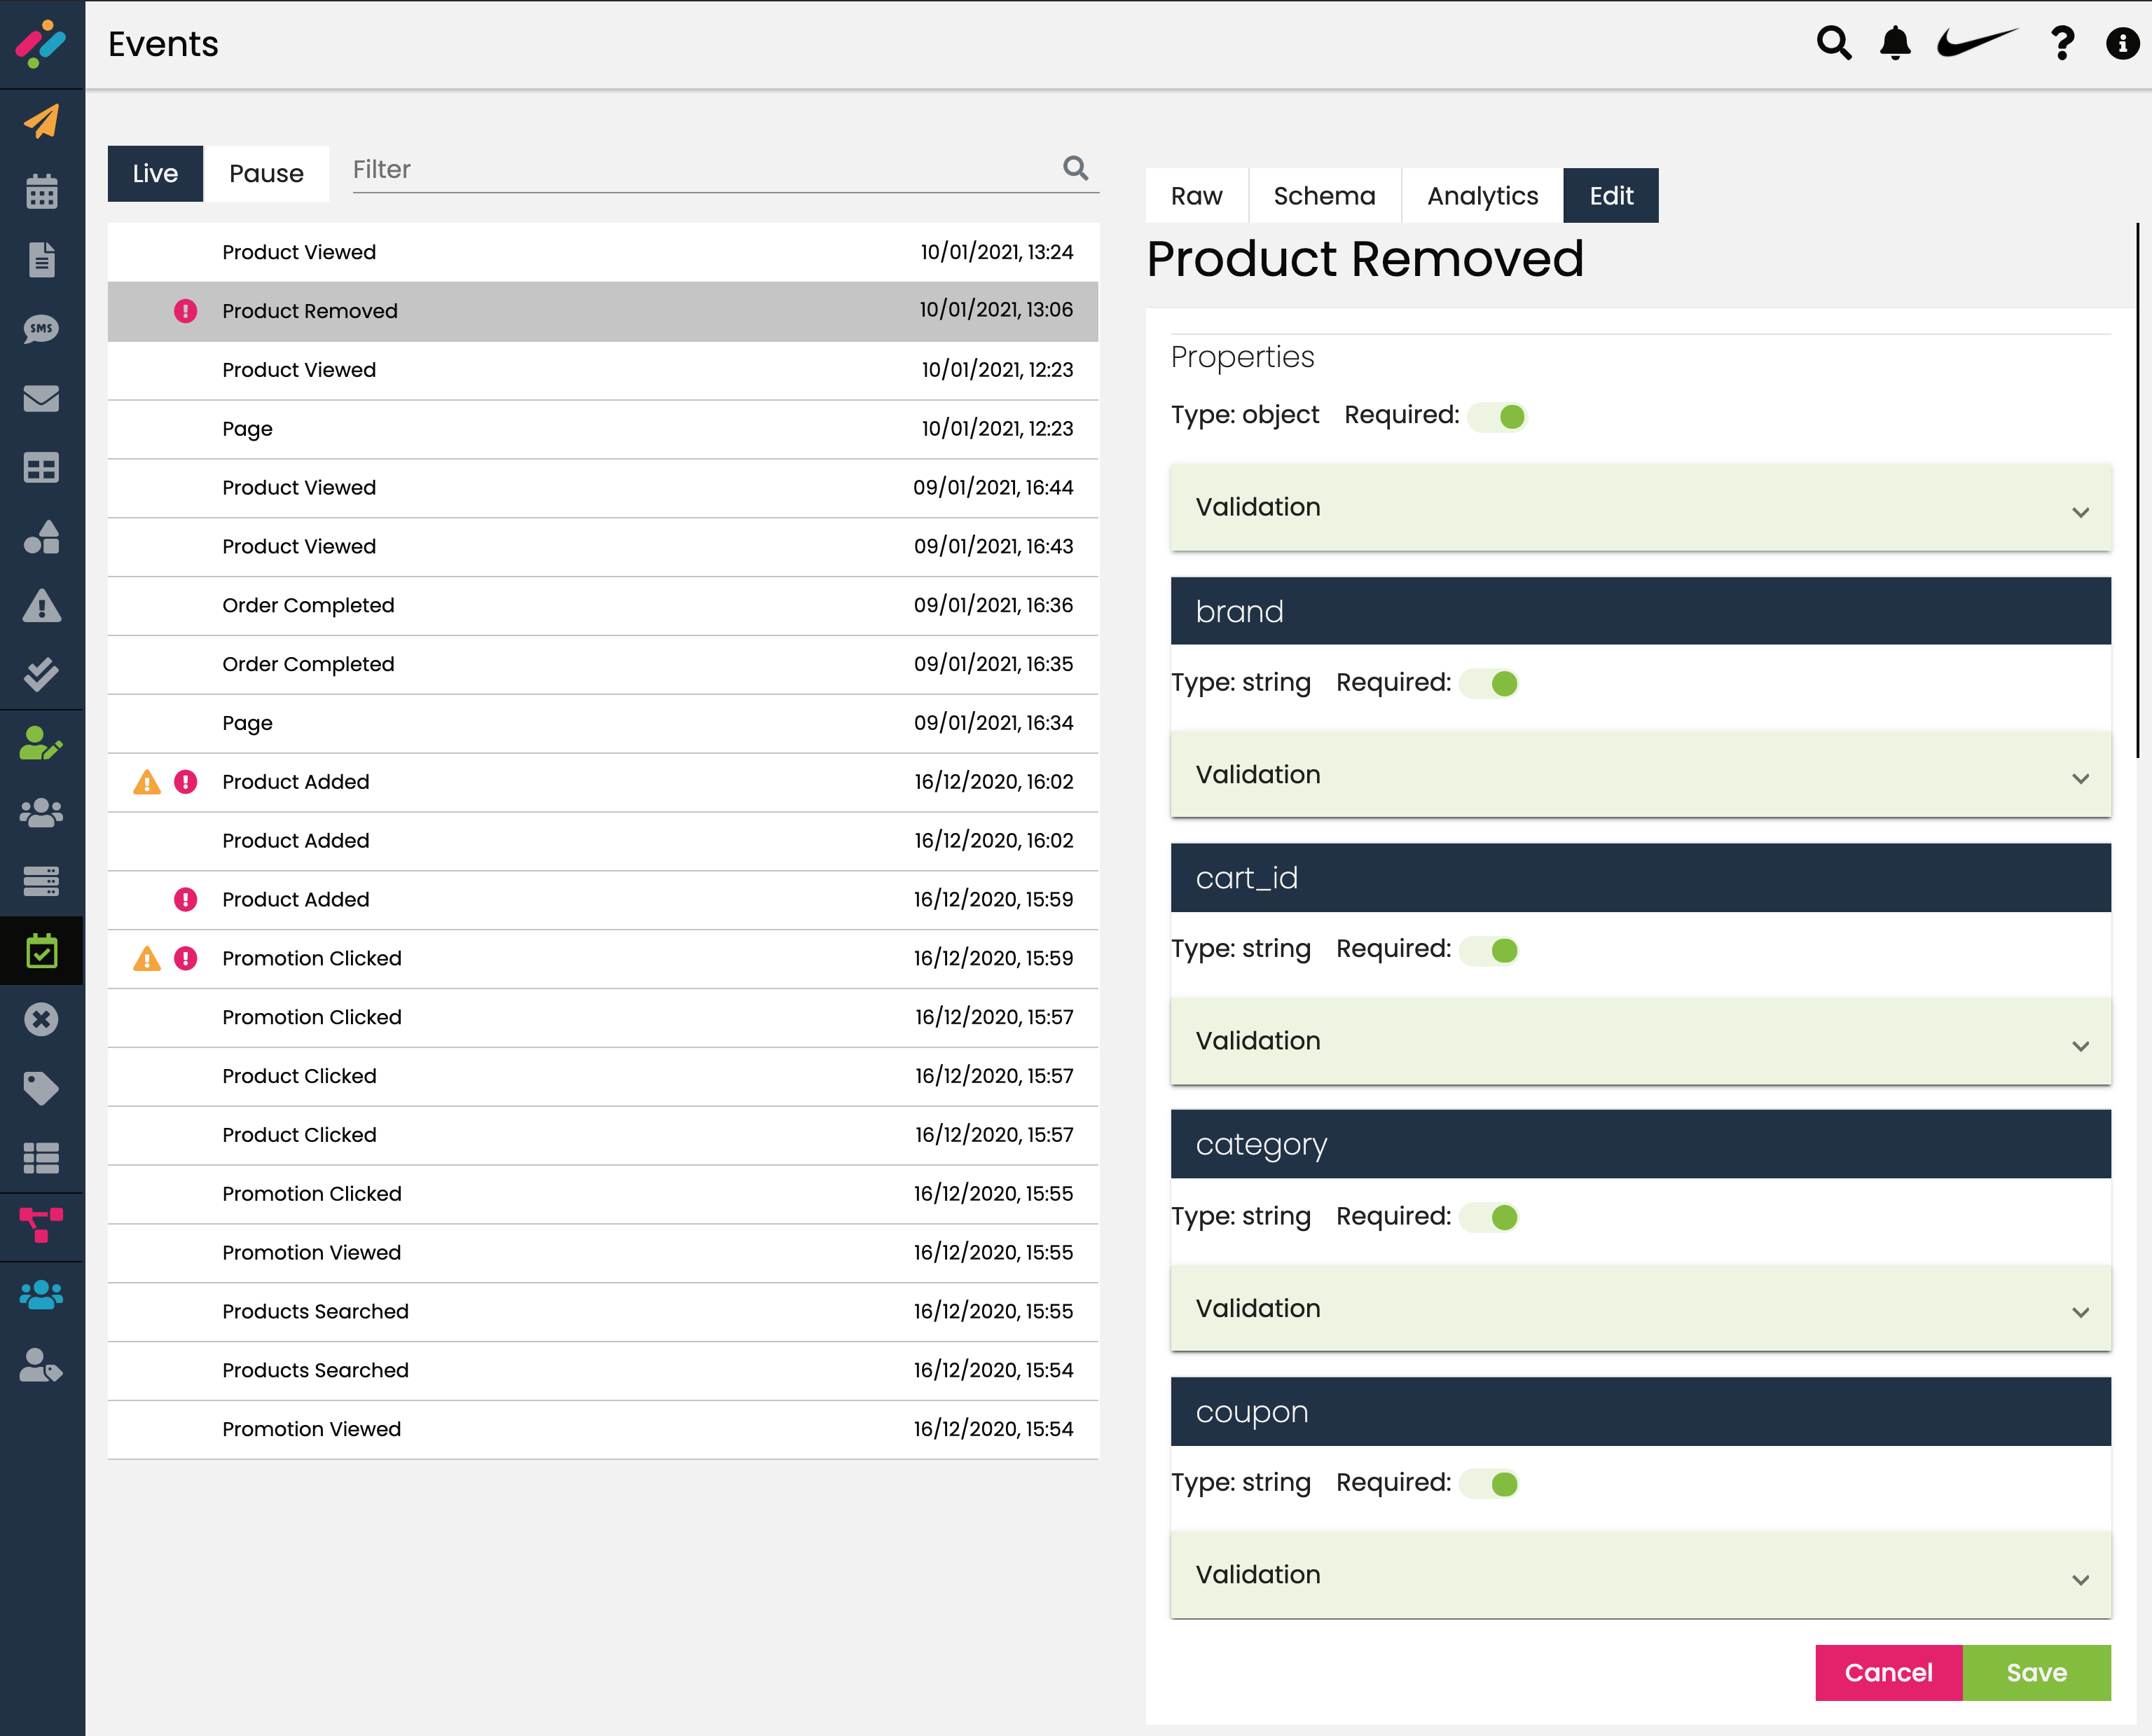Click the double checkmark sidebar icon

click(x=41, y=675)
